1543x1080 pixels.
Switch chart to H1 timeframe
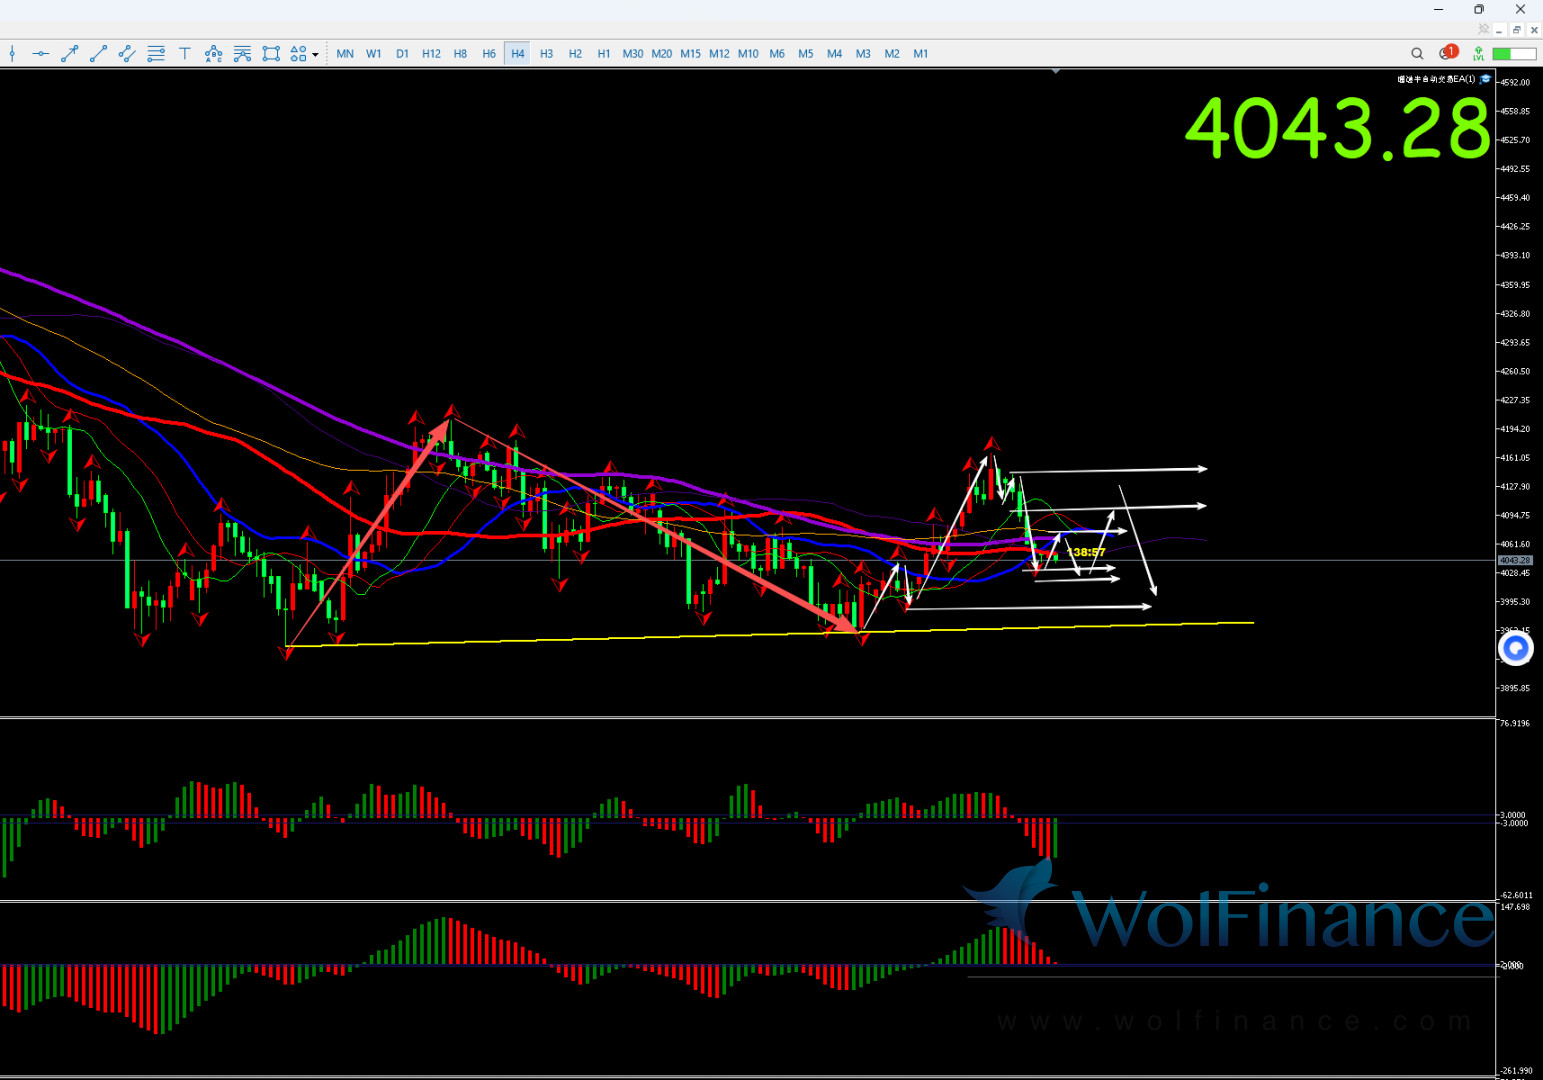point(604,54)
